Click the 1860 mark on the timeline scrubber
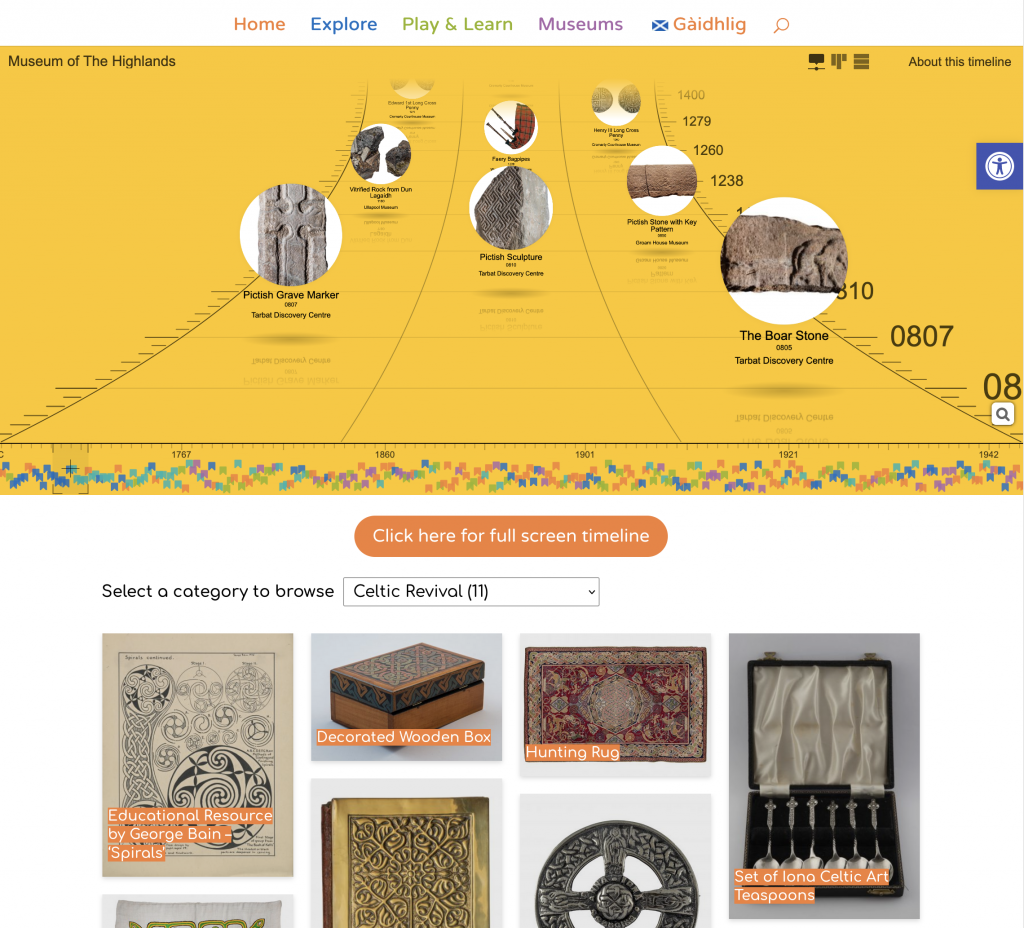This screenshot has width=1024, height=928. [385, 455]
